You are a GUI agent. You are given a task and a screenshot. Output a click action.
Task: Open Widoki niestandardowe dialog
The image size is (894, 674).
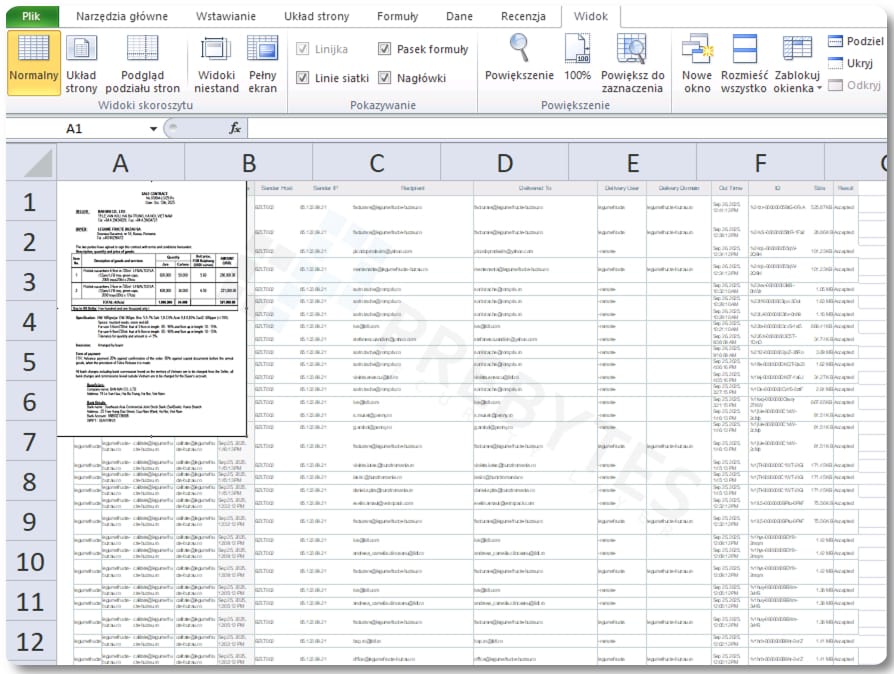pos(216,63)
